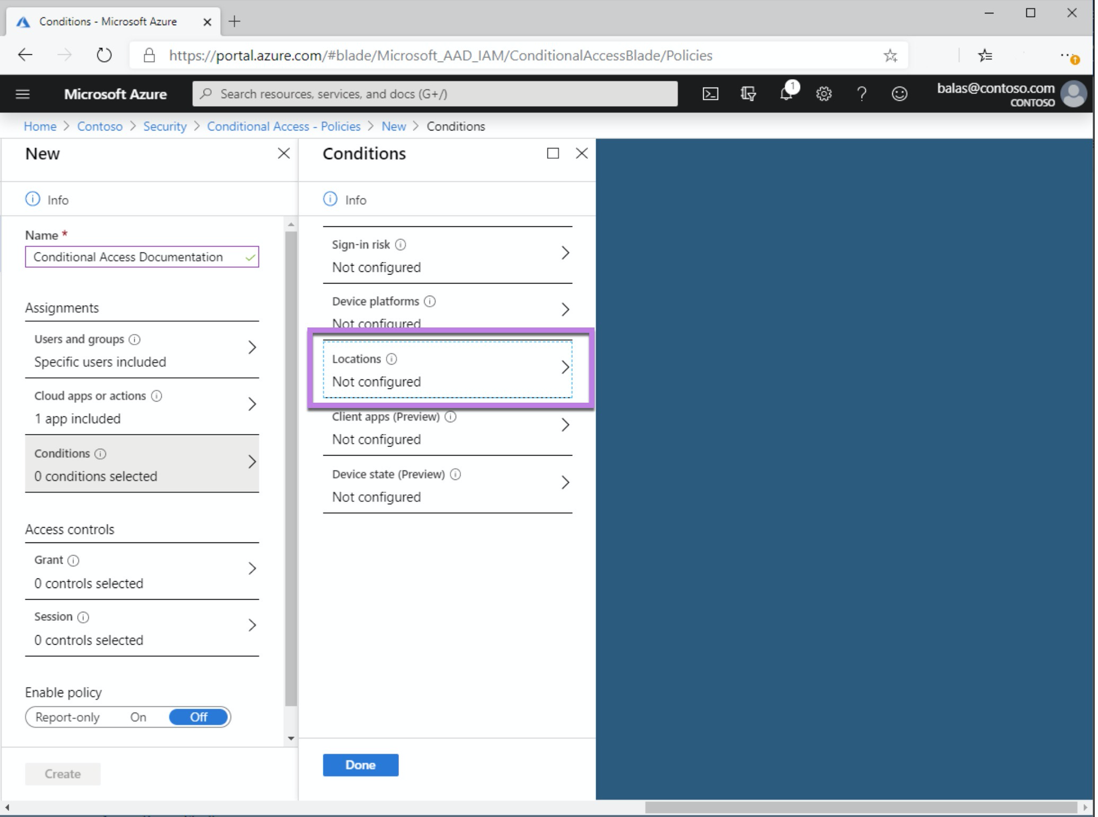Click New blade scrollbar down arrow
This screenshot has height=817, width=1098.
point(291,738)
